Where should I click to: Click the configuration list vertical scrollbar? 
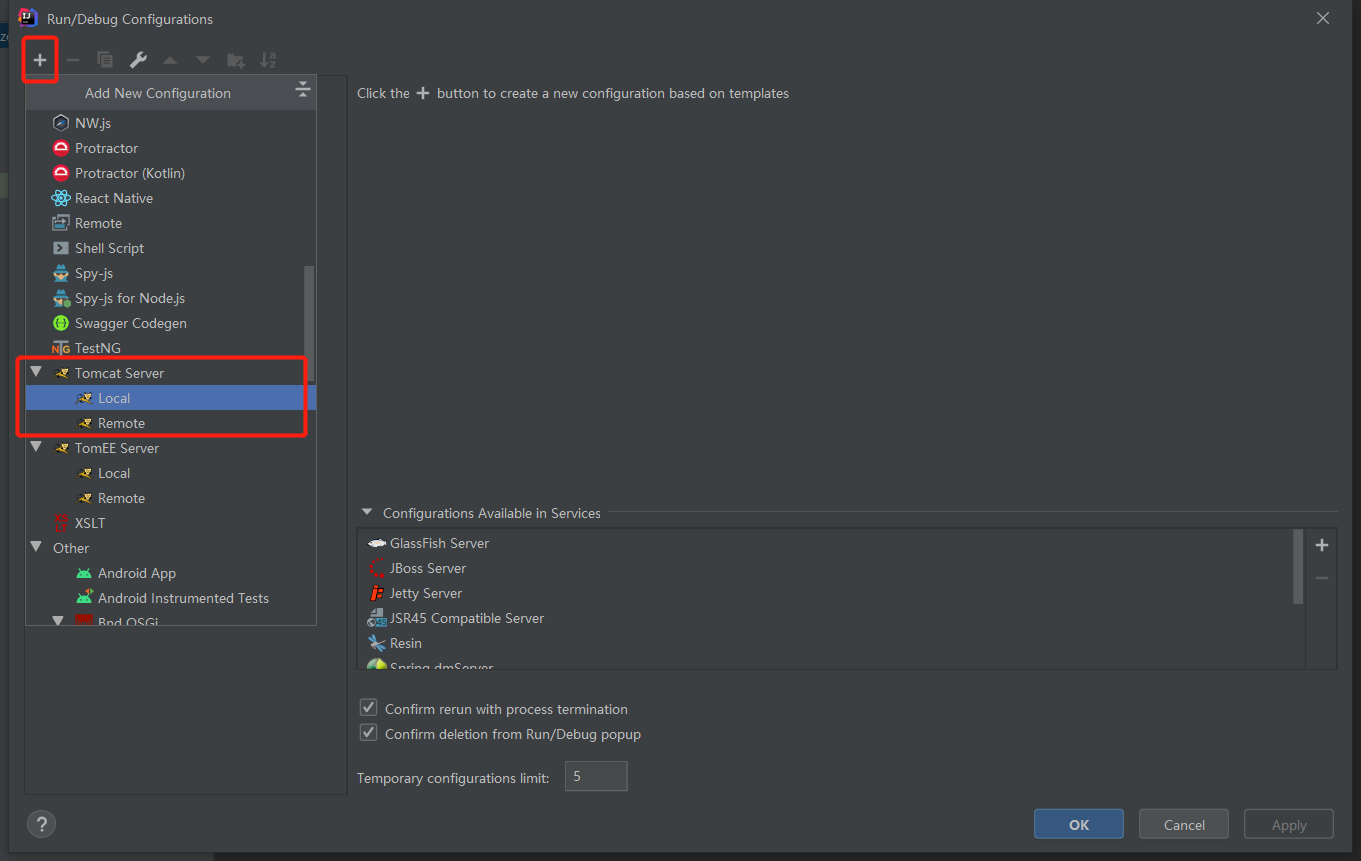pyautogui.click(x=309, y=322)
